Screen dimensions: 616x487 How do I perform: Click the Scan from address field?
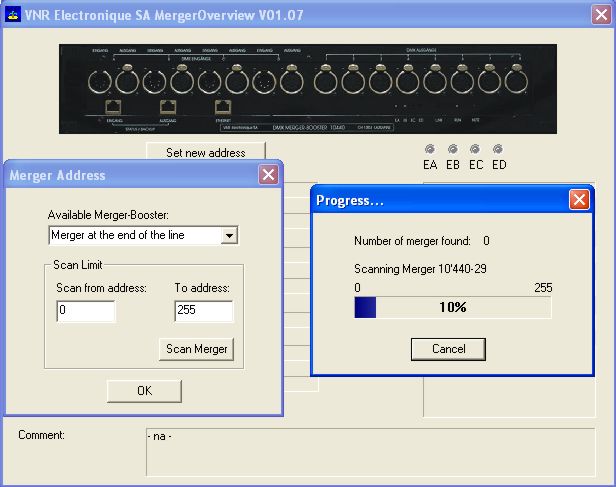coord(86,311)
